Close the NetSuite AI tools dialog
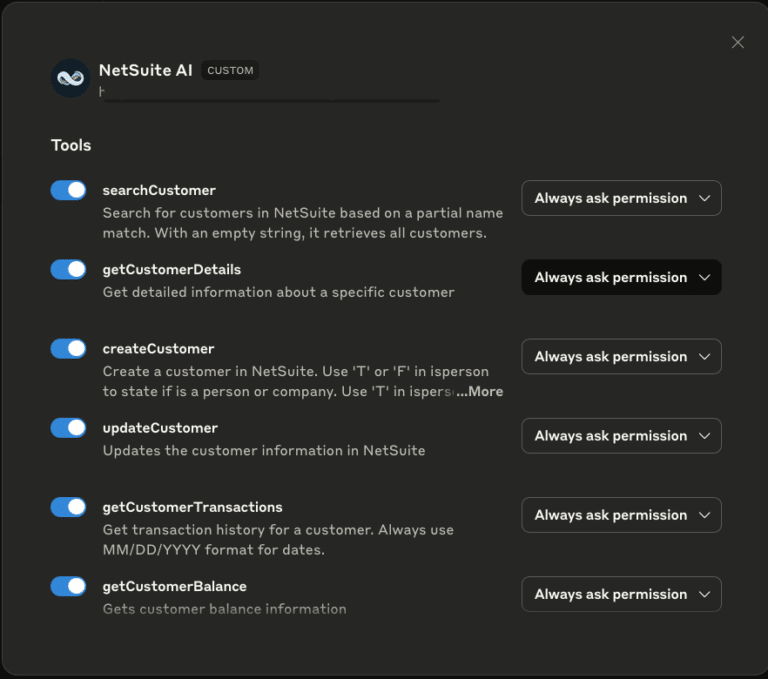Viewport: 768px width, 679px height. pyautogui.click(x=738, y=43)
